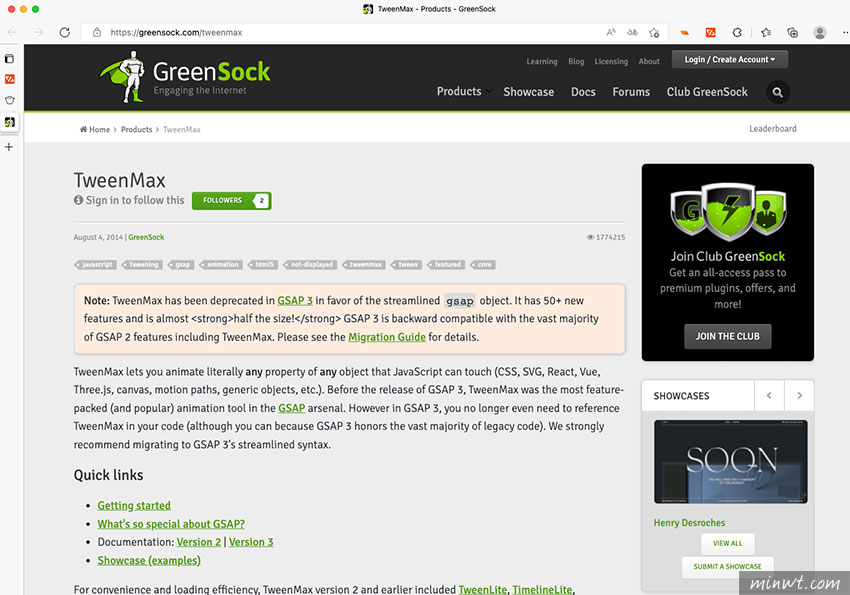Click the javascript tag
The height and width of the screenshot is (595, 850).
tap(95, 264)
